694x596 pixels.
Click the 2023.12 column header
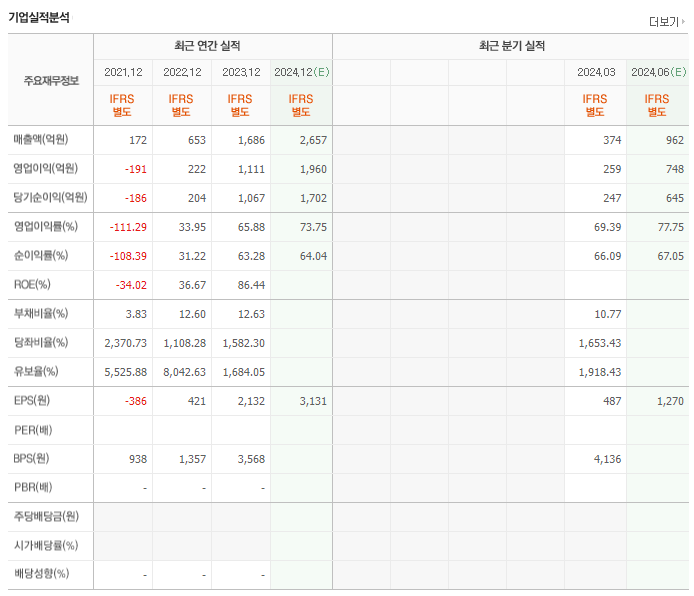(241, 72)
